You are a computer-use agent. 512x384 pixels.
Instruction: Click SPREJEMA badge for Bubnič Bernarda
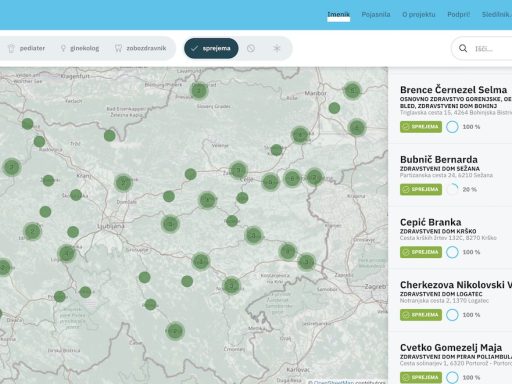pos(421,189)
